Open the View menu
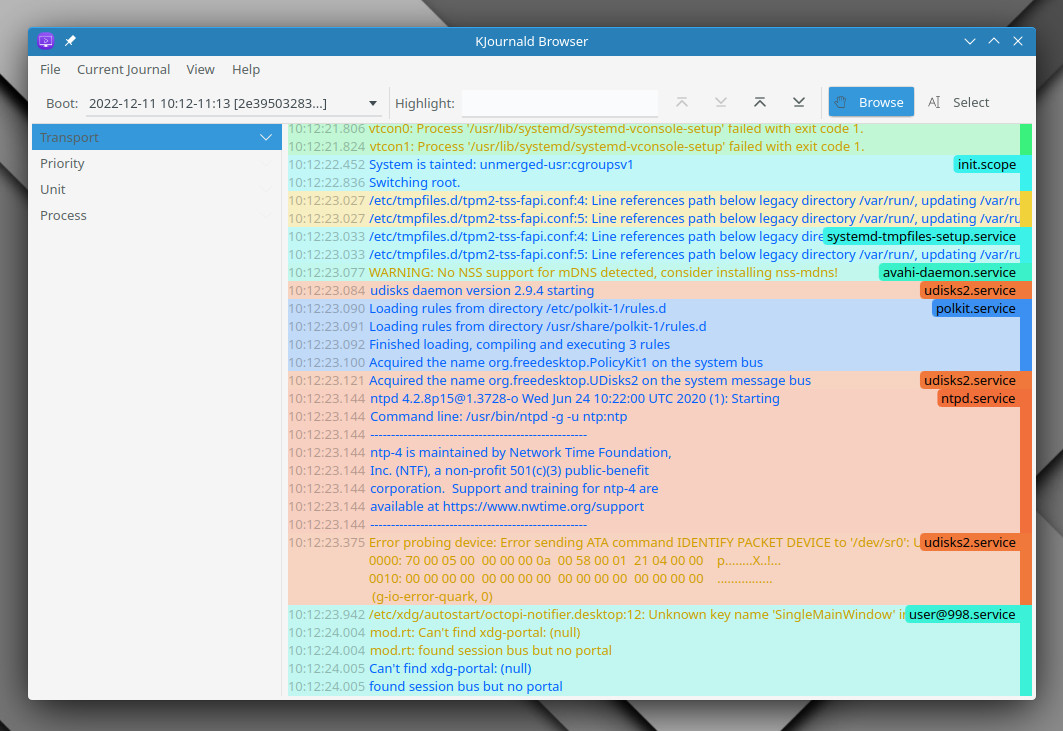The width and height of the screenshot is (1063, 731). (x=200, y=69)
